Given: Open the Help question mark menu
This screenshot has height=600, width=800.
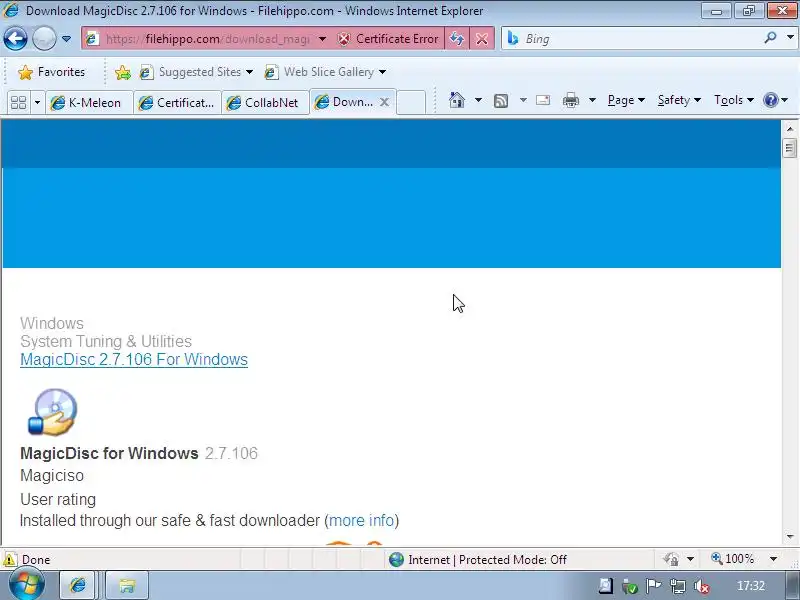Looking at the screenshot, I should tap(775, 100).
